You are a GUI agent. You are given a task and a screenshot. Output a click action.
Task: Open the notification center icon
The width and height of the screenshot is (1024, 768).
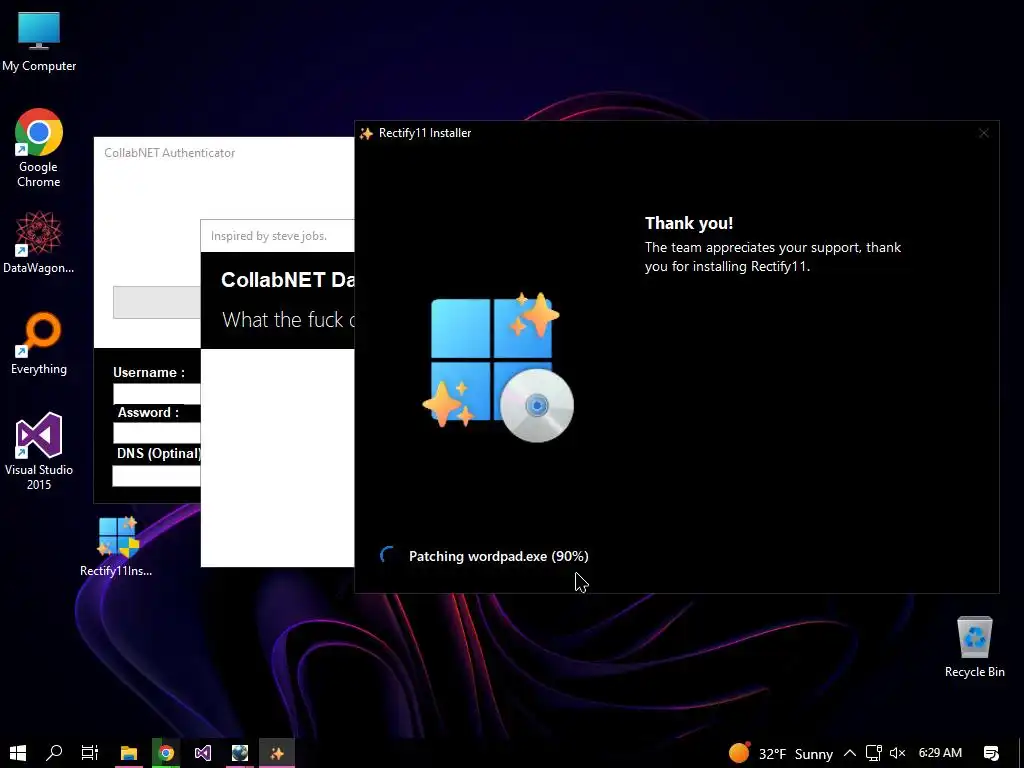[991, 754]
